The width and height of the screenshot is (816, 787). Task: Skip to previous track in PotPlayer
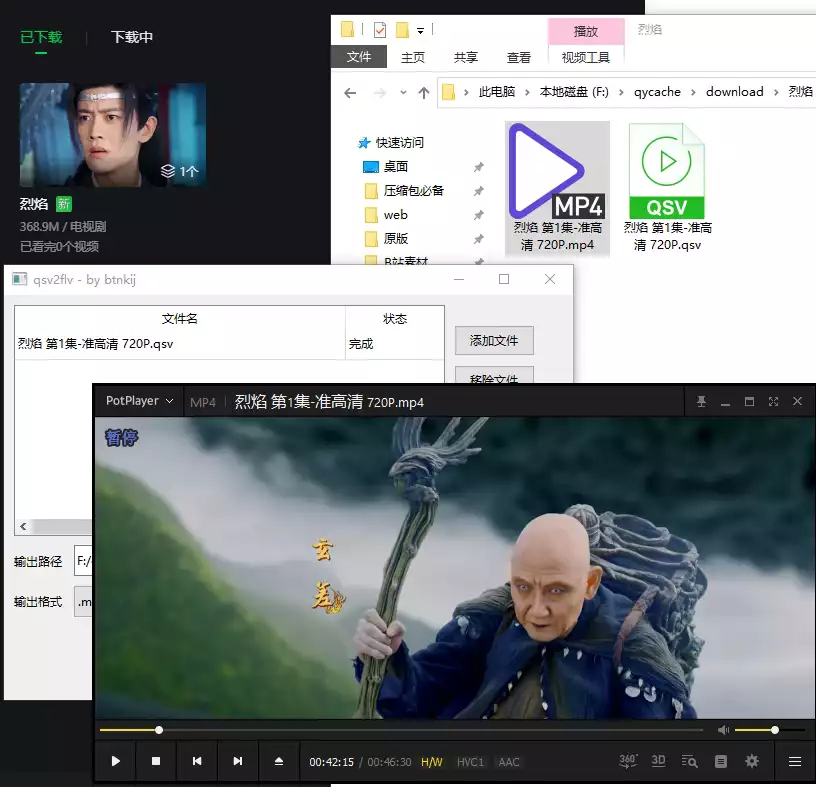(197, 761)
